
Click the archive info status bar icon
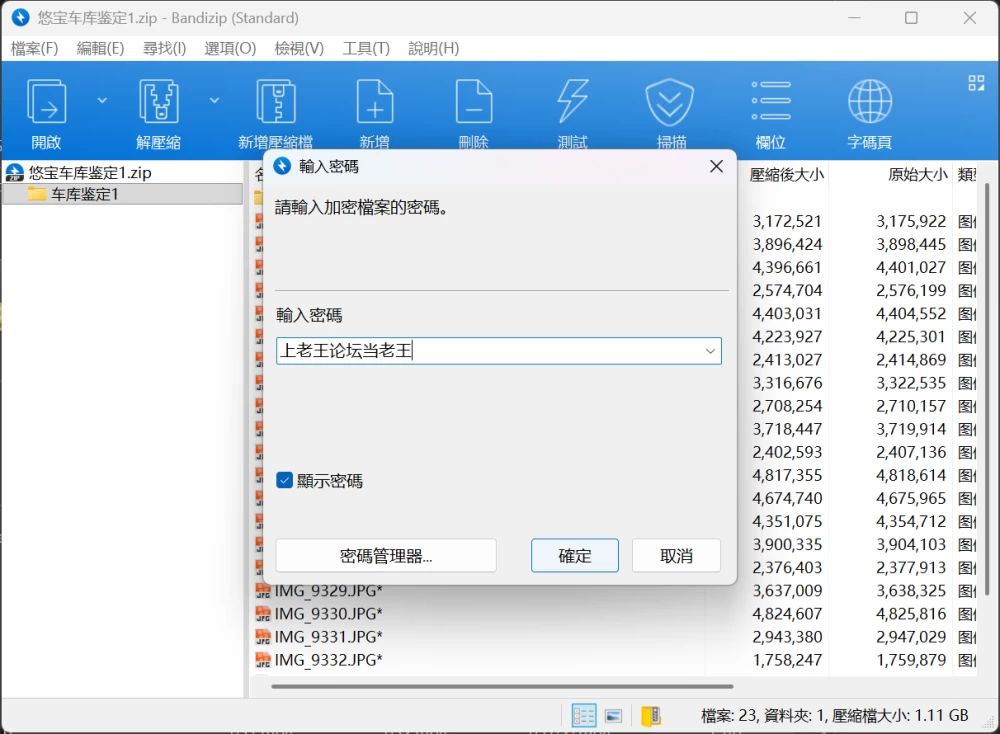click(651, 716)
